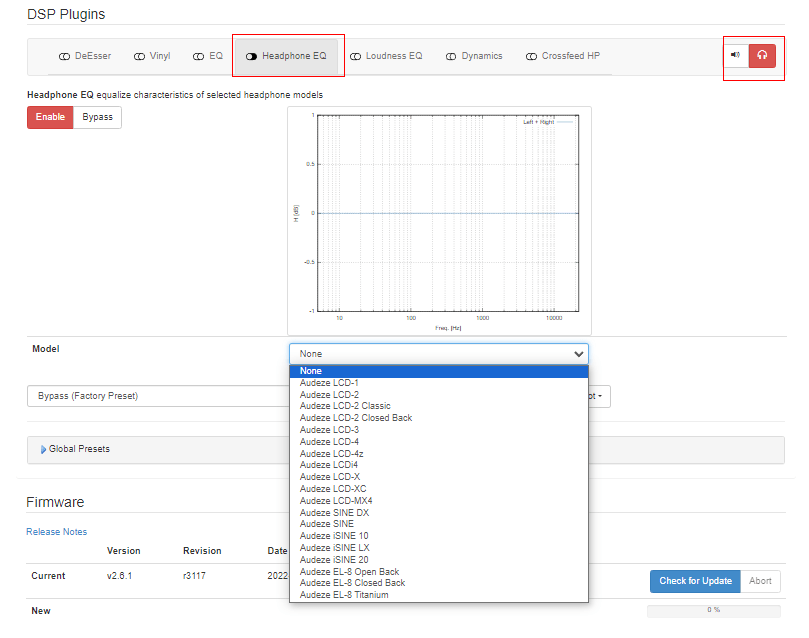Open the Crossfeed HP tab
Screen dimensions: 809x638
[x=563, y=56]
